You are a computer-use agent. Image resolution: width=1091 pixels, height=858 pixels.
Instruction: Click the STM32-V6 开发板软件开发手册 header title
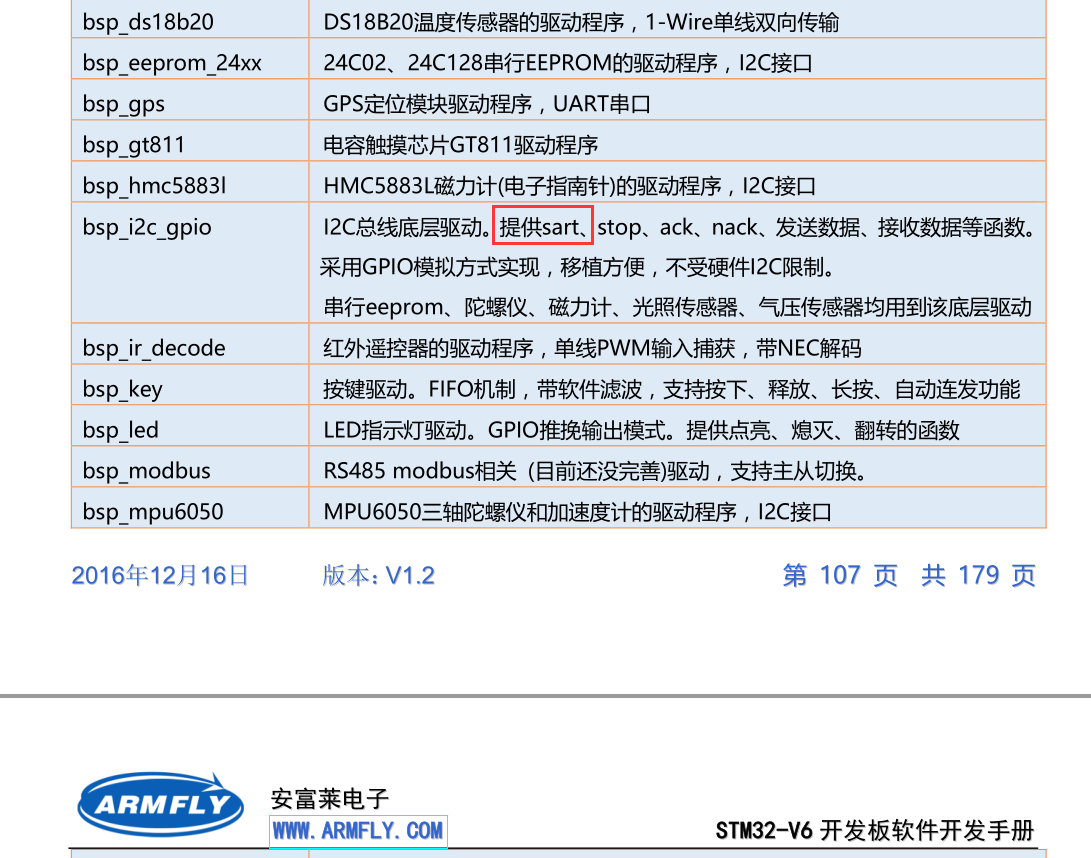(875, 831)
